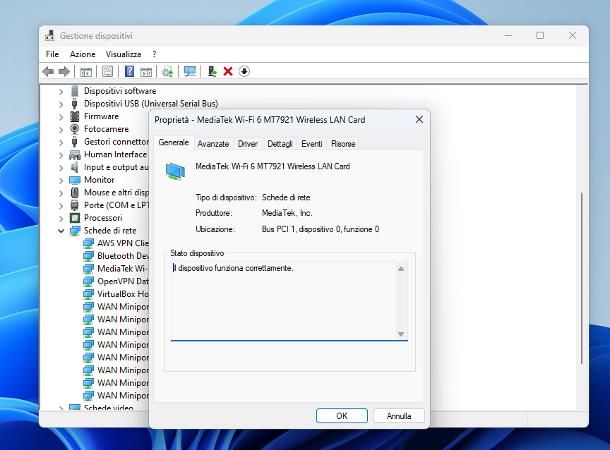Screen dimensions: 610x450
Task: Click the action pane toolbar icon
Action: (x=146, y=72)
